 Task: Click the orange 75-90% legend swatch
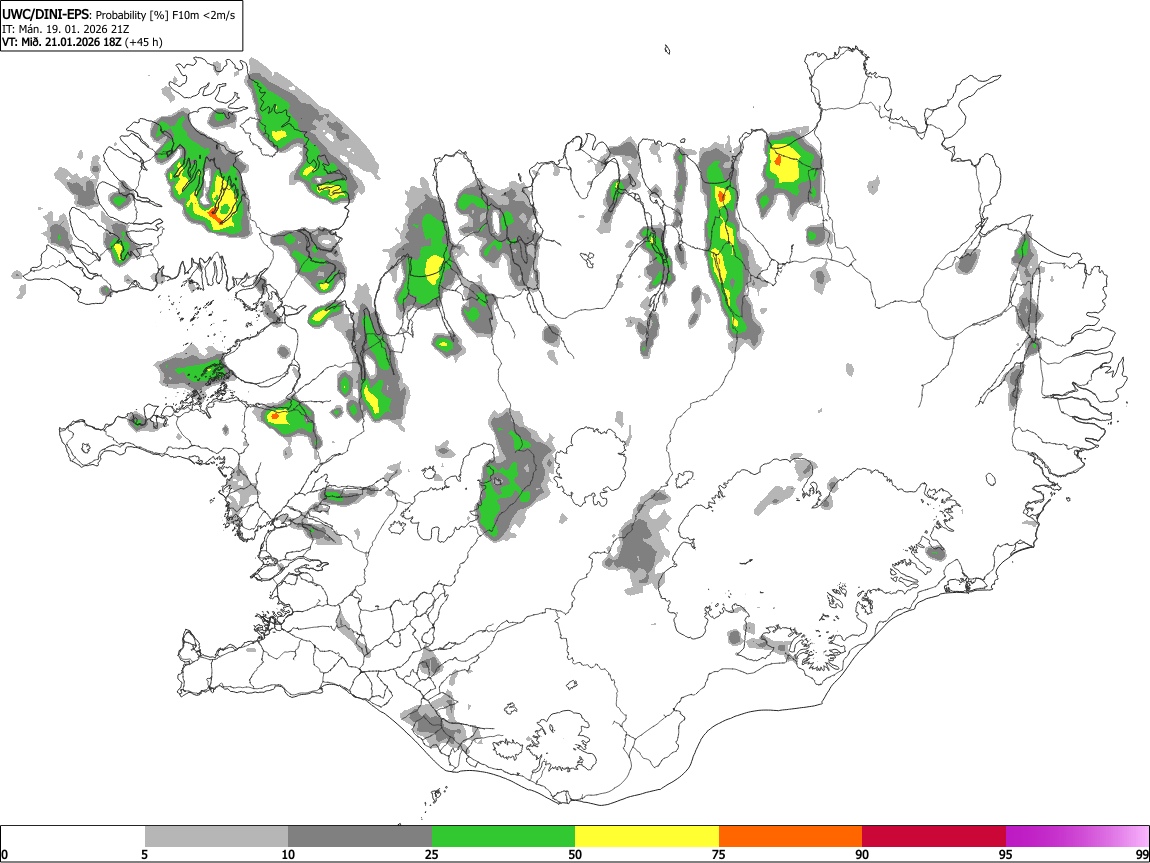tap(790, 837)
